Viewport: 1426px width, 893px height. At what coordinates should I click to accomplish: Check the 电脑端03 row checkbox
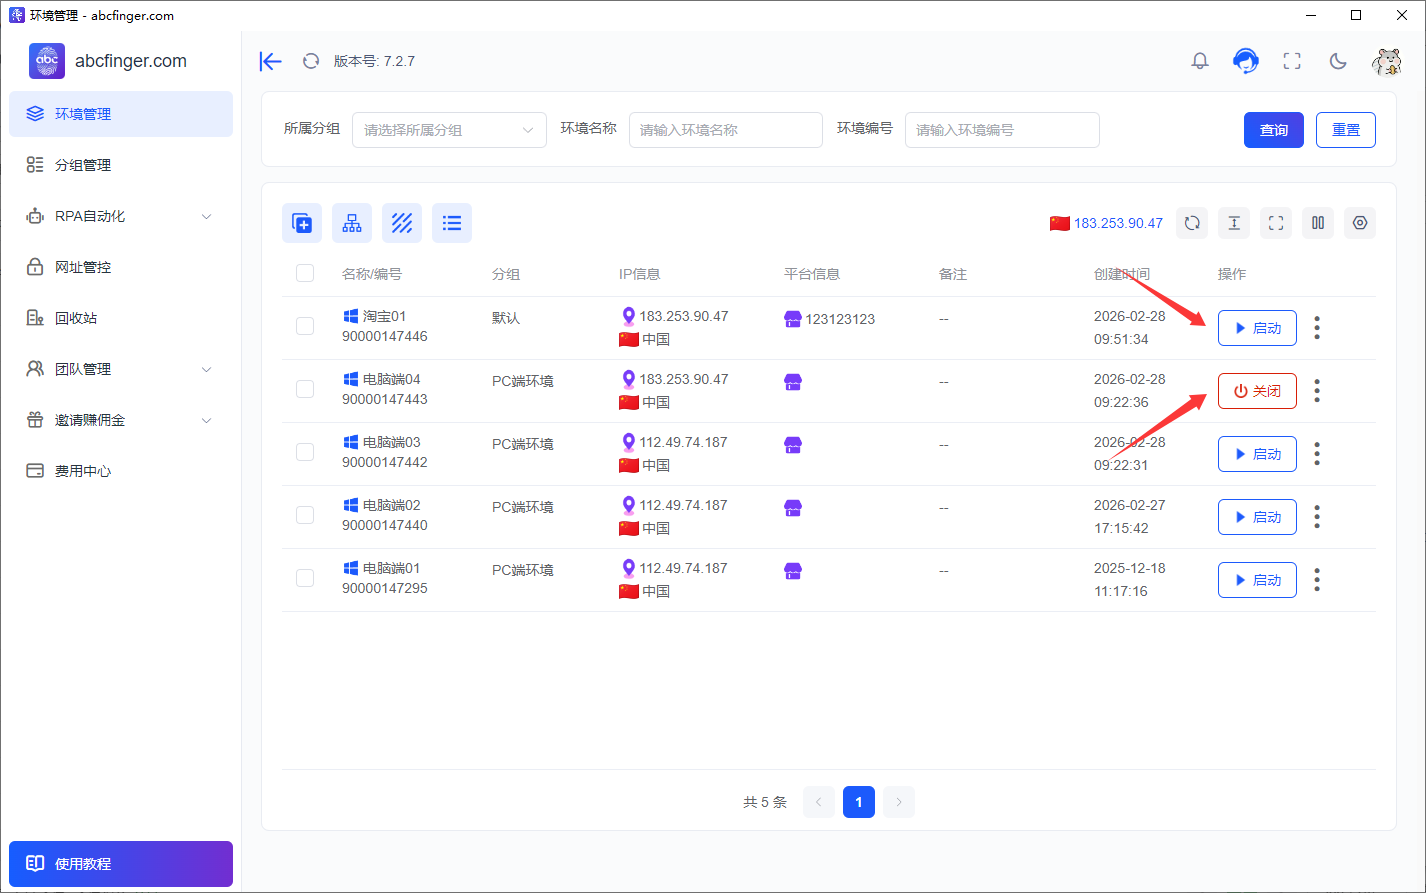click(x=305, y=452)
